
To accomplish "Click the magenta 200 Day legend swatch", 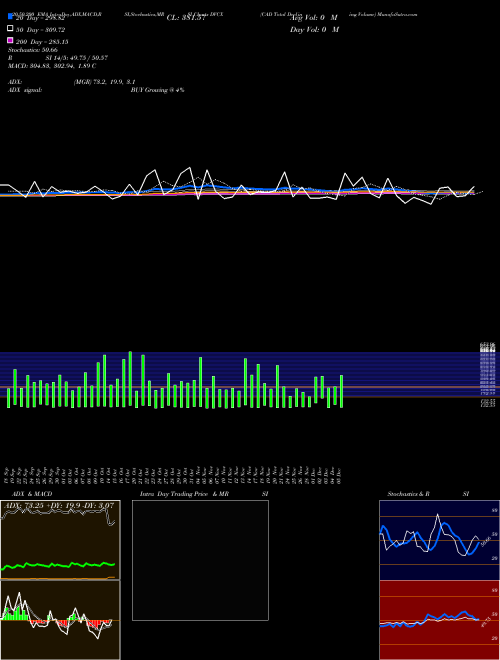I will tap(10, 40).
